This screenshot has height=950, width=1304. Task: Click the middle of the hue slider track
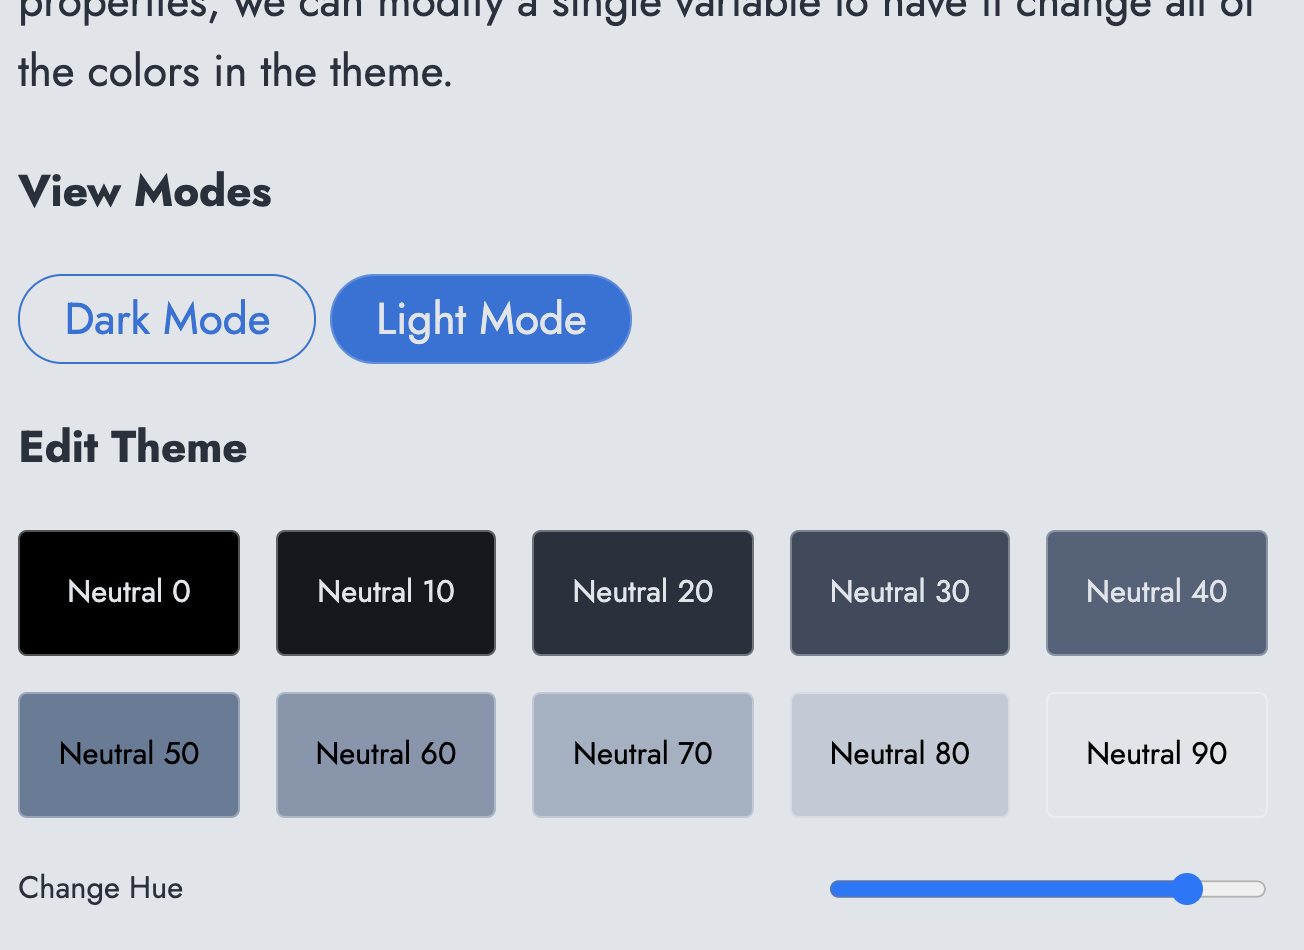(1047, 888)
